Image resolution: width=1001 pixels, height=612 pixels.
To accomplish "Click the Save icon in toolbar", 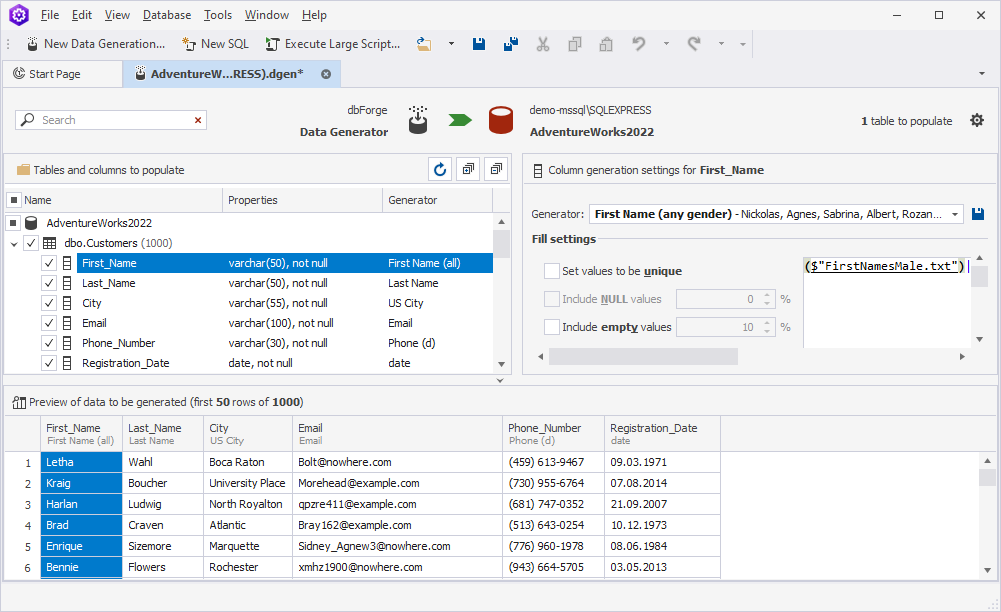I will (479, 44).
